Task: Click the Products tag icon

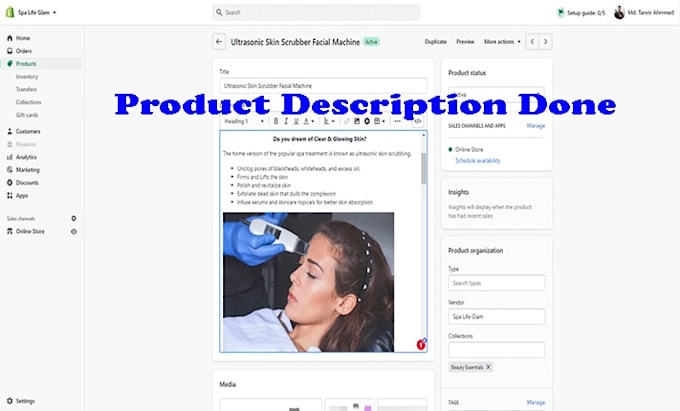Action: click(10, 64)
